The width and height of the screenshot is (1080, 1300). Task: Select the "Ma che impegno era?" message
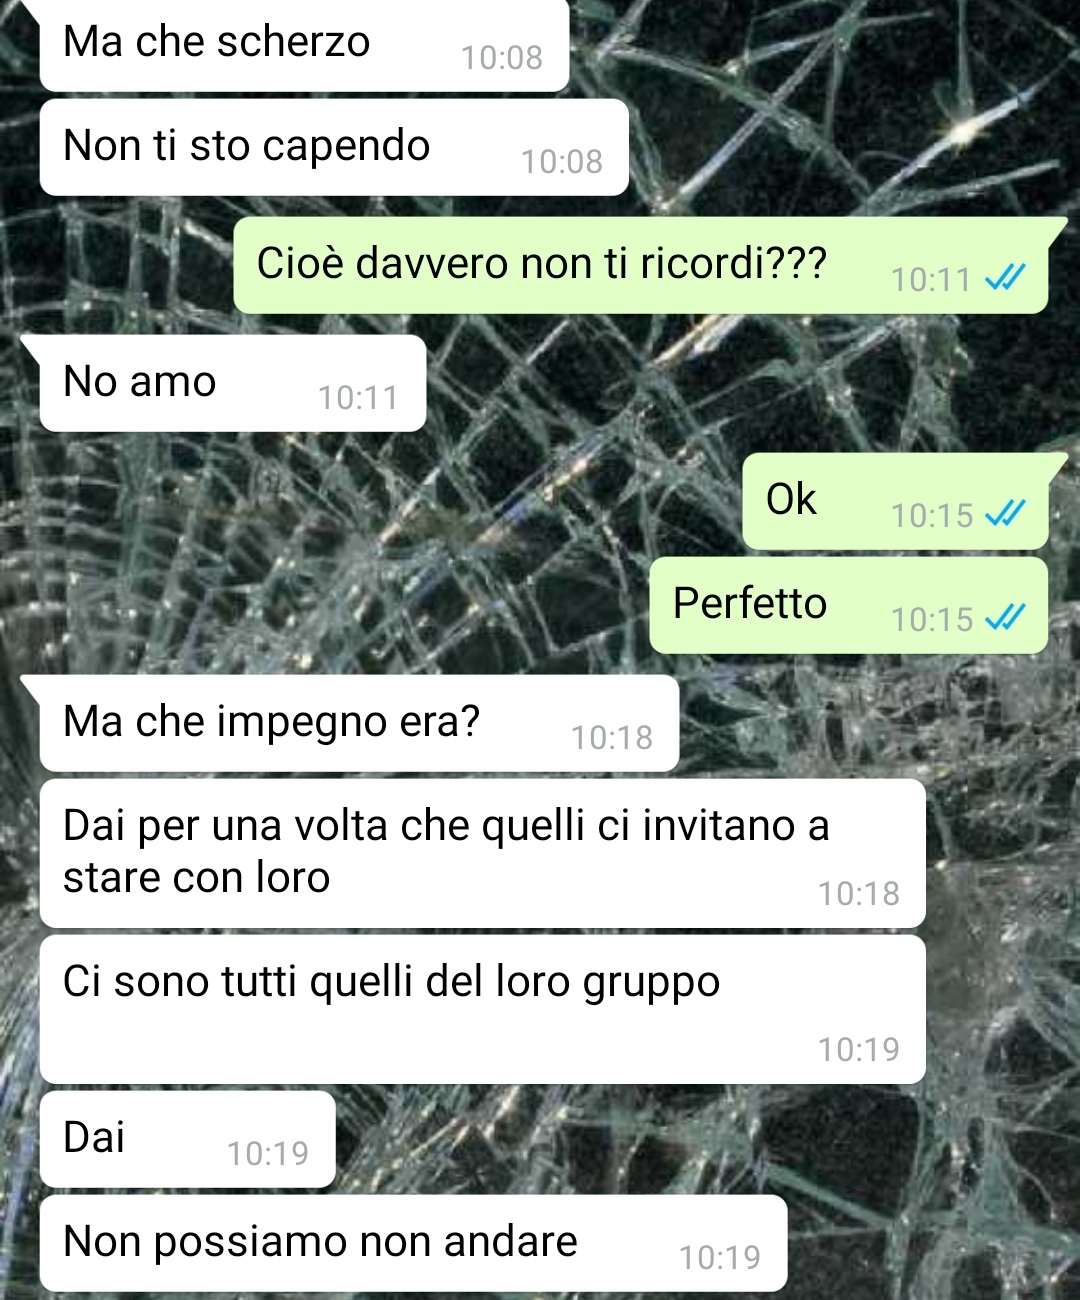[x=359, y=723]
